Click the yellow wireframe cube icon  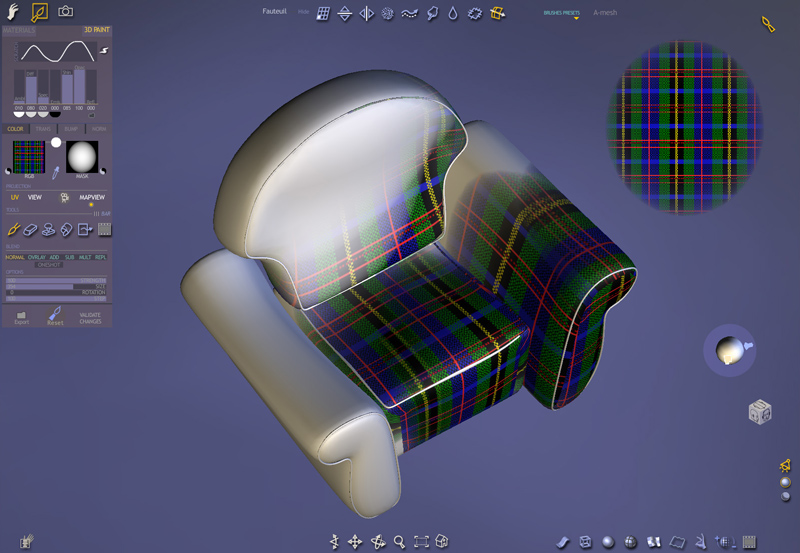click(497, 14)
